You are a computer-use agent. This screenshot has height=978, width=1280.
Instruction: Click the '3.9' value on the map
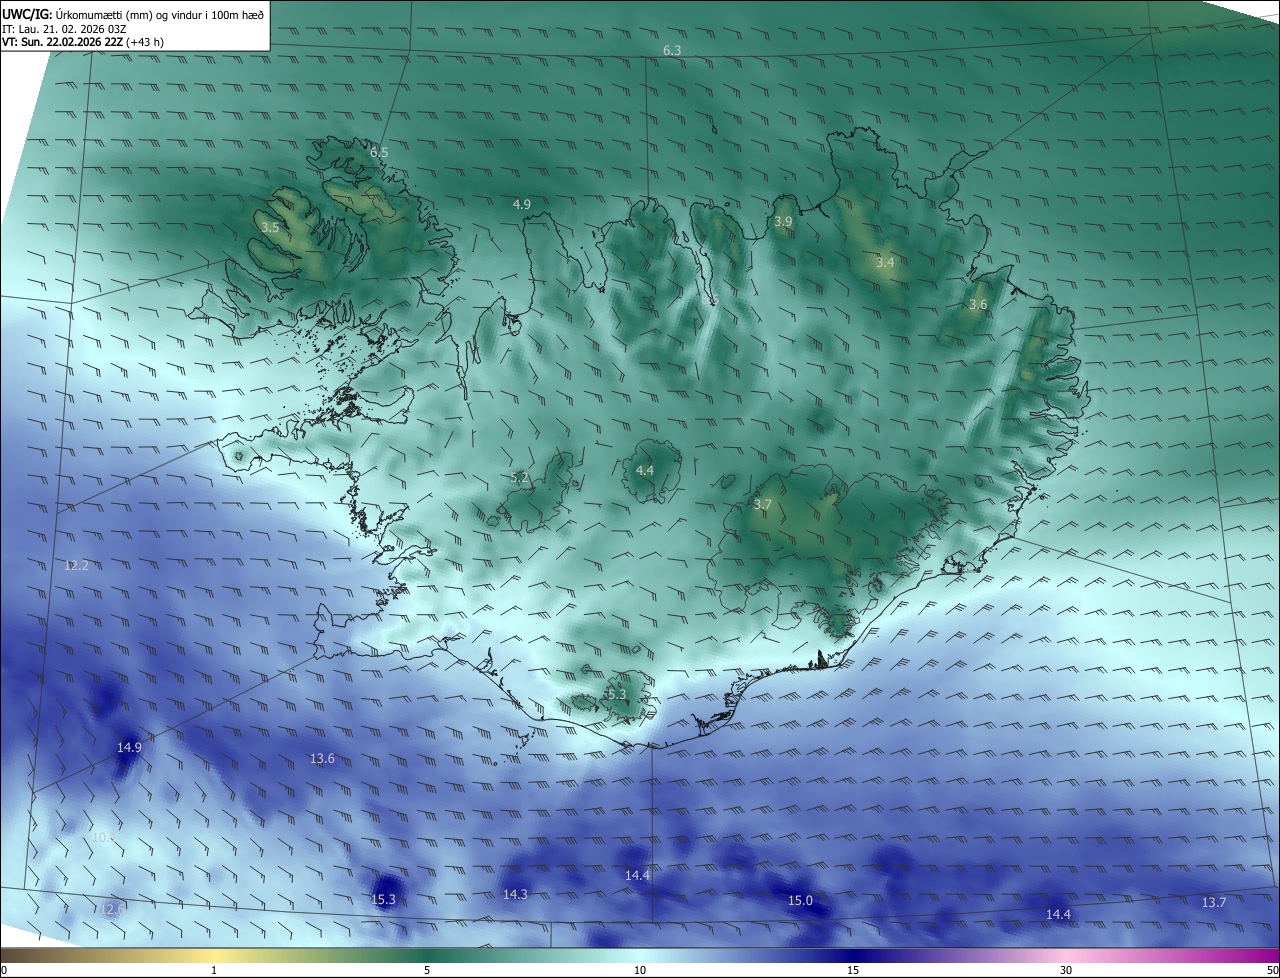tap(783, 221)
